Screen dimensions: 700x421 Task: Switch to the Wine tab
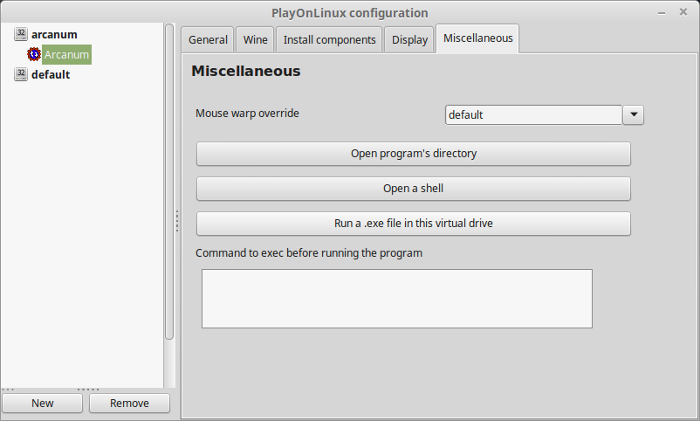tap(255, 40)
